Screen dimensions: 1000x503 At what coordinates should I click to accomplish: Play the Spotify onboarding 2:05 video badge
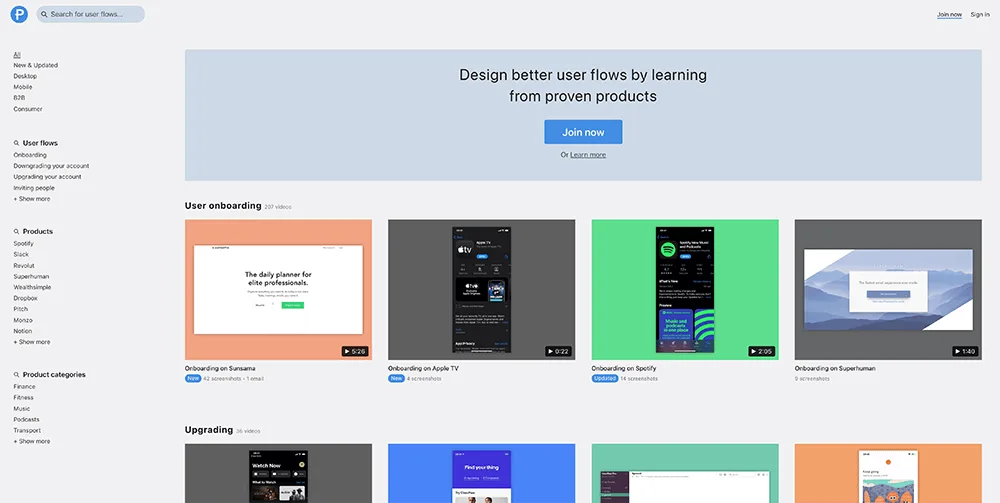(x=761, y=351)
